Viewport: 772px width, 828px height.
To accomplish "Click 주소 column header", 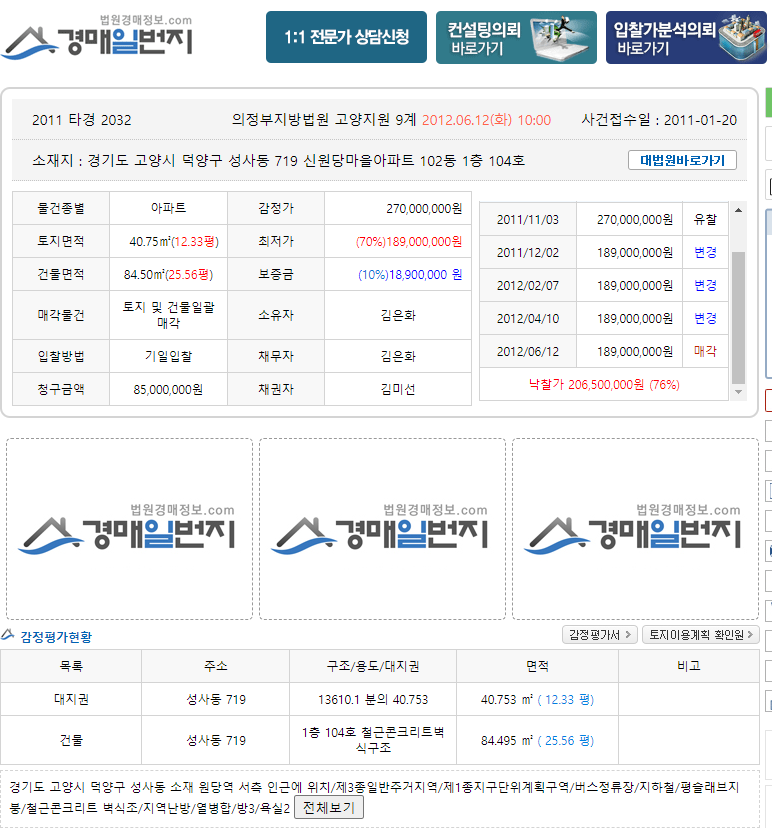I will [215, 666].
